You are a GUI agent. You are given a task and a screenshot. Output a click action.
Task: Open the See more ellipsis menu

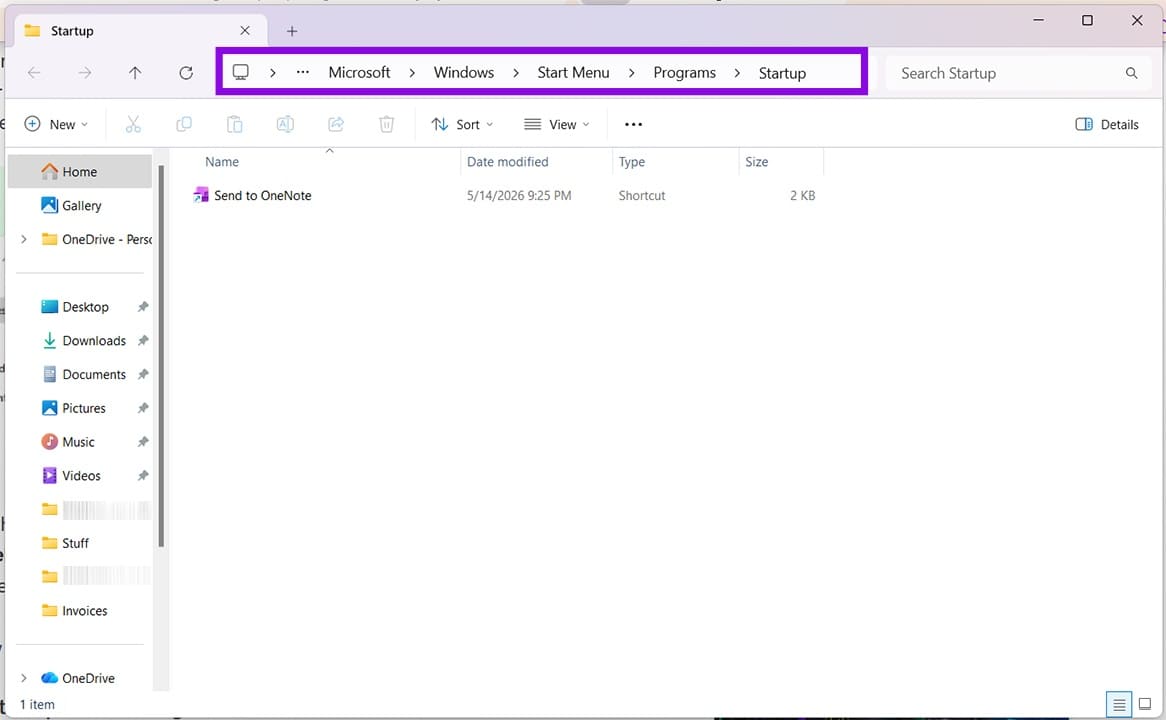pyautogui.click(x=634, y=124)
